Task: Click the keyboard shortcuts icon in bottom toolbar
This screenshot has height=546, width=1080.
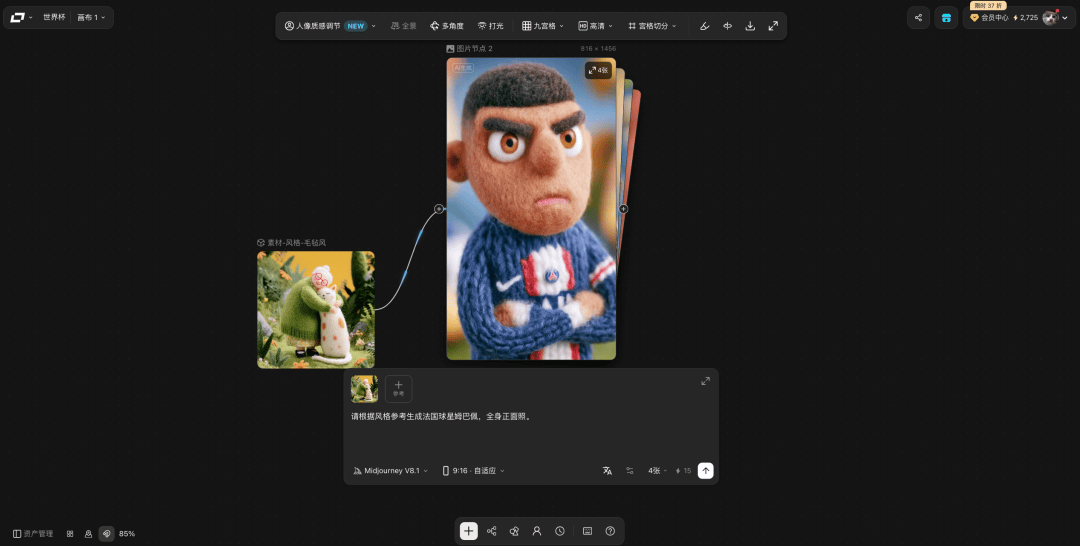Action: tap(588, 531)
